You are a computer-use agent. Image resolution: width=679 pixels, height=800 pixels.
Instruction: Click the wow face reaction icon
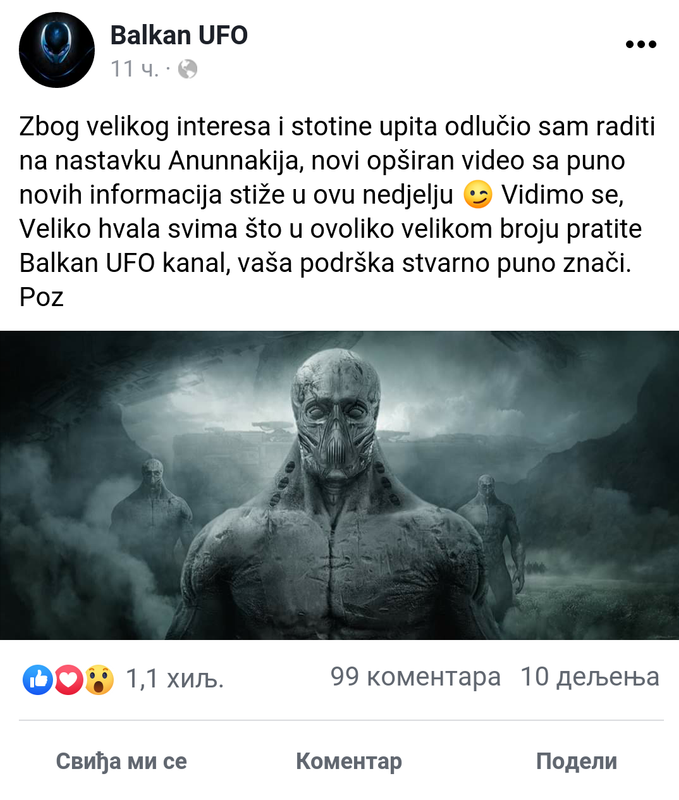pos(99,680)
